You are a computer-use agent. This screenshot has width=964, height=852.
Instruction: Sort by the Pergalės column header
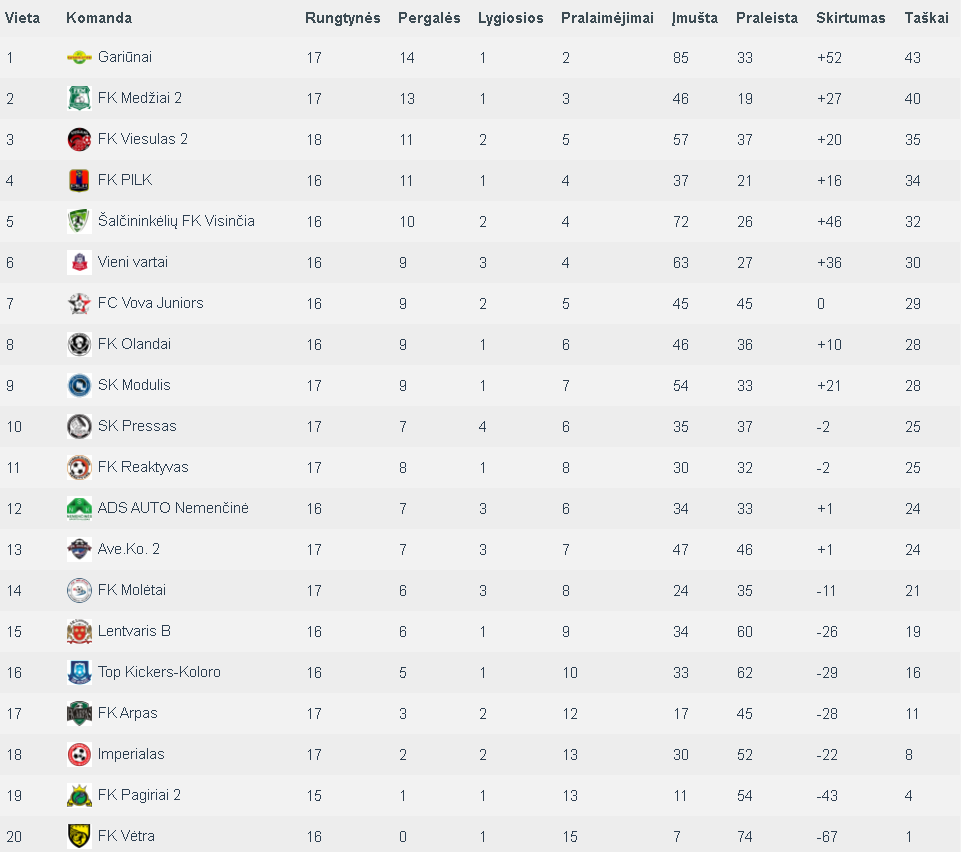coord(429,18)
